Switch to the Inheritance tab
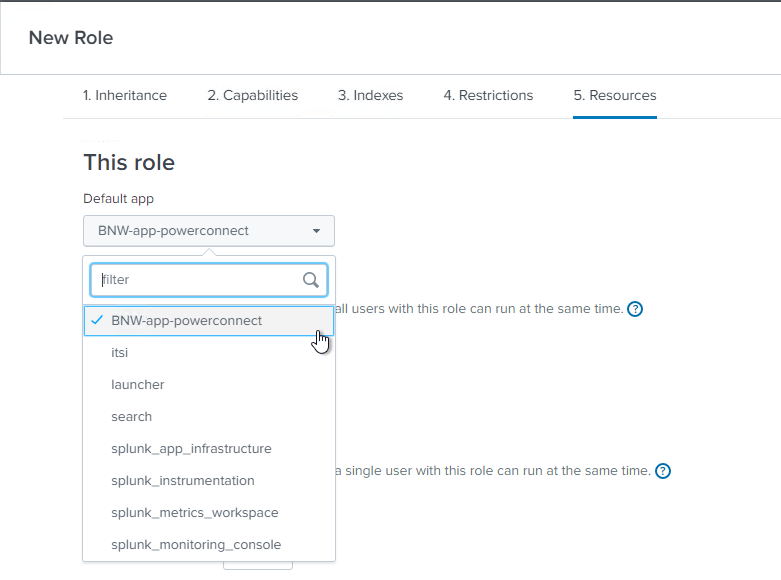 125,96
